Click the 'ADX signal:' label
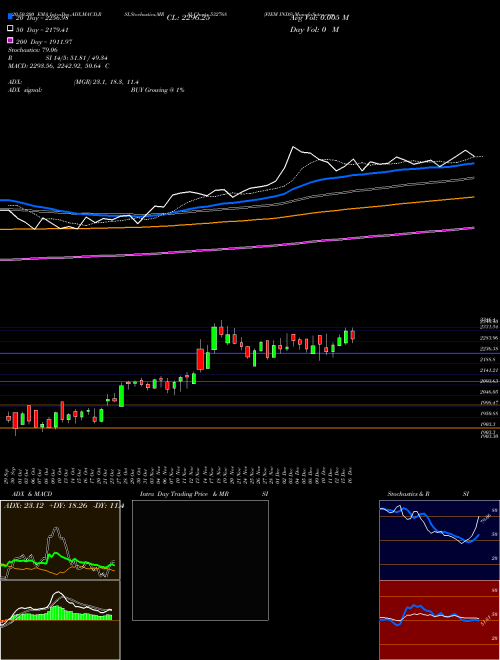The width and height of the screenshot is (500, 660). click(25, 90)
